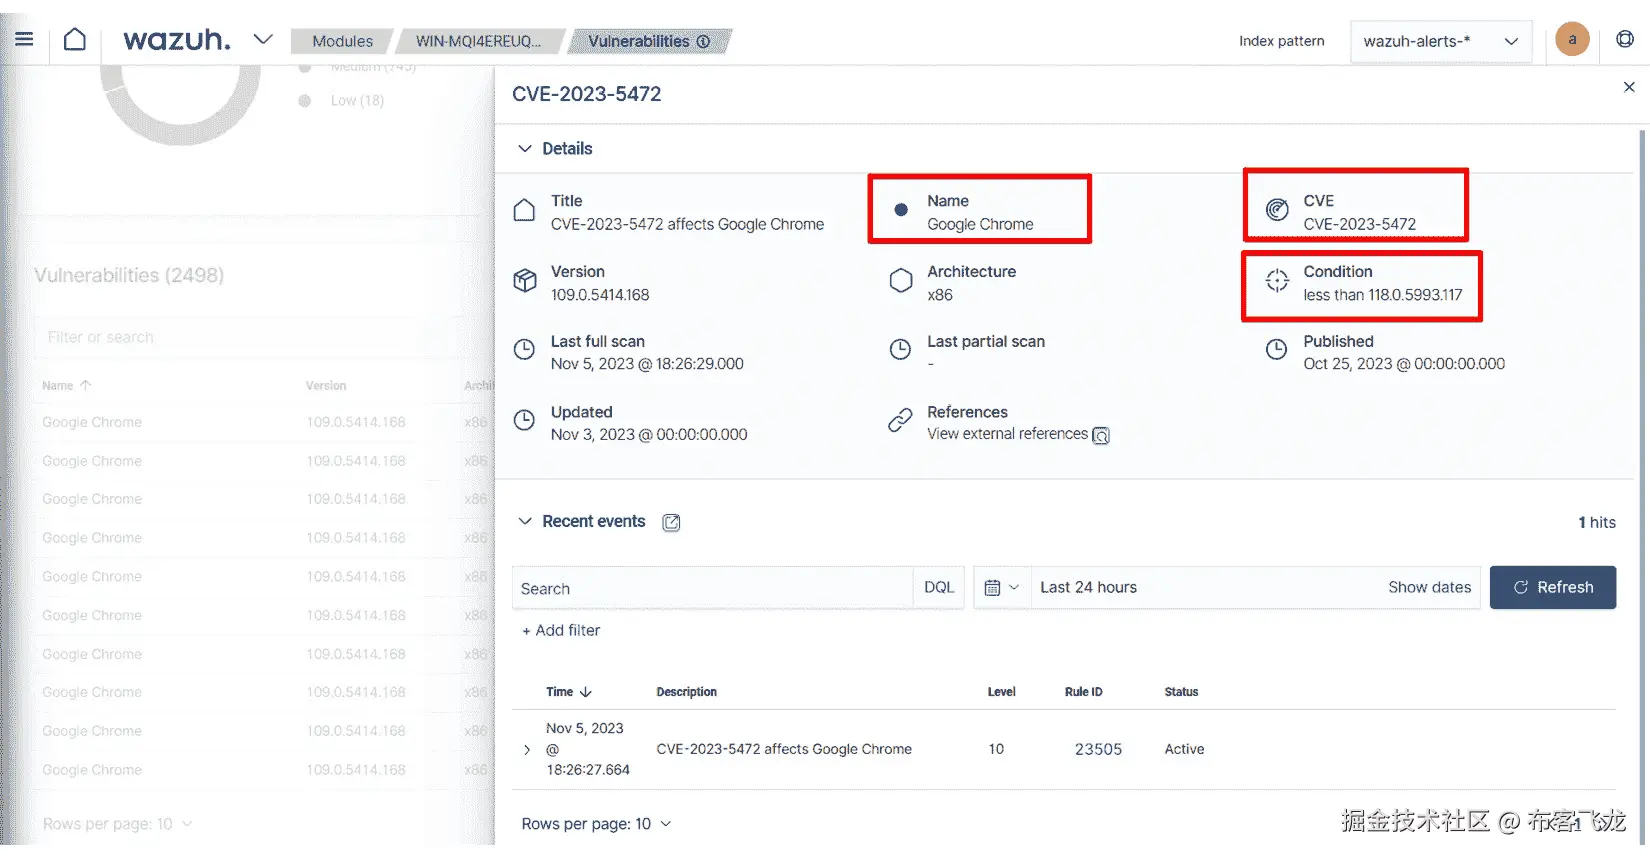Click the Condition crosshair icon
The height and width of the screenshot is (858, 1650).
pos(1277,281)
